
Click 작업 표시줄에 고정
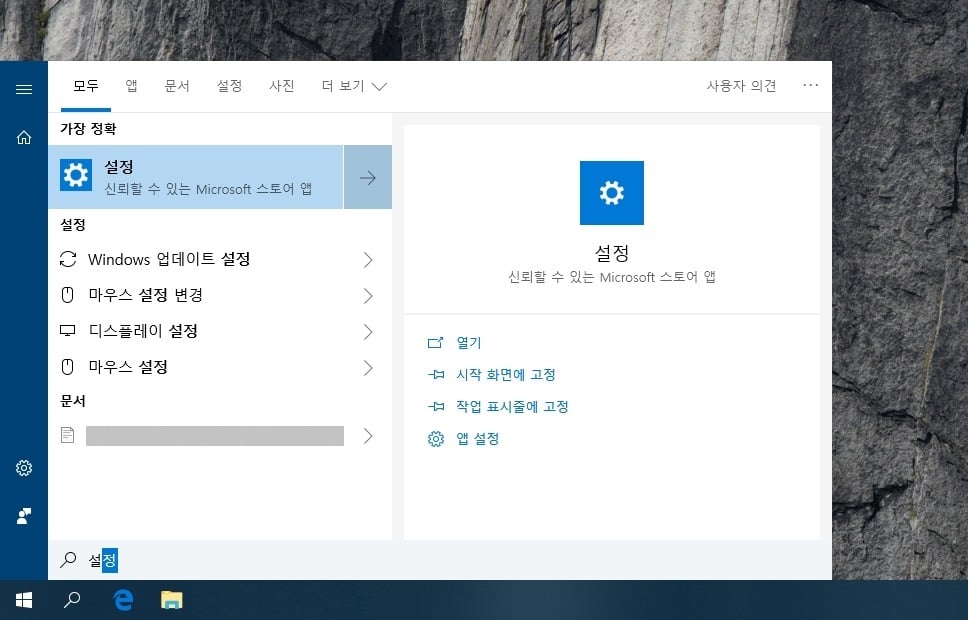pyautogui.click(x=512, y=406)
